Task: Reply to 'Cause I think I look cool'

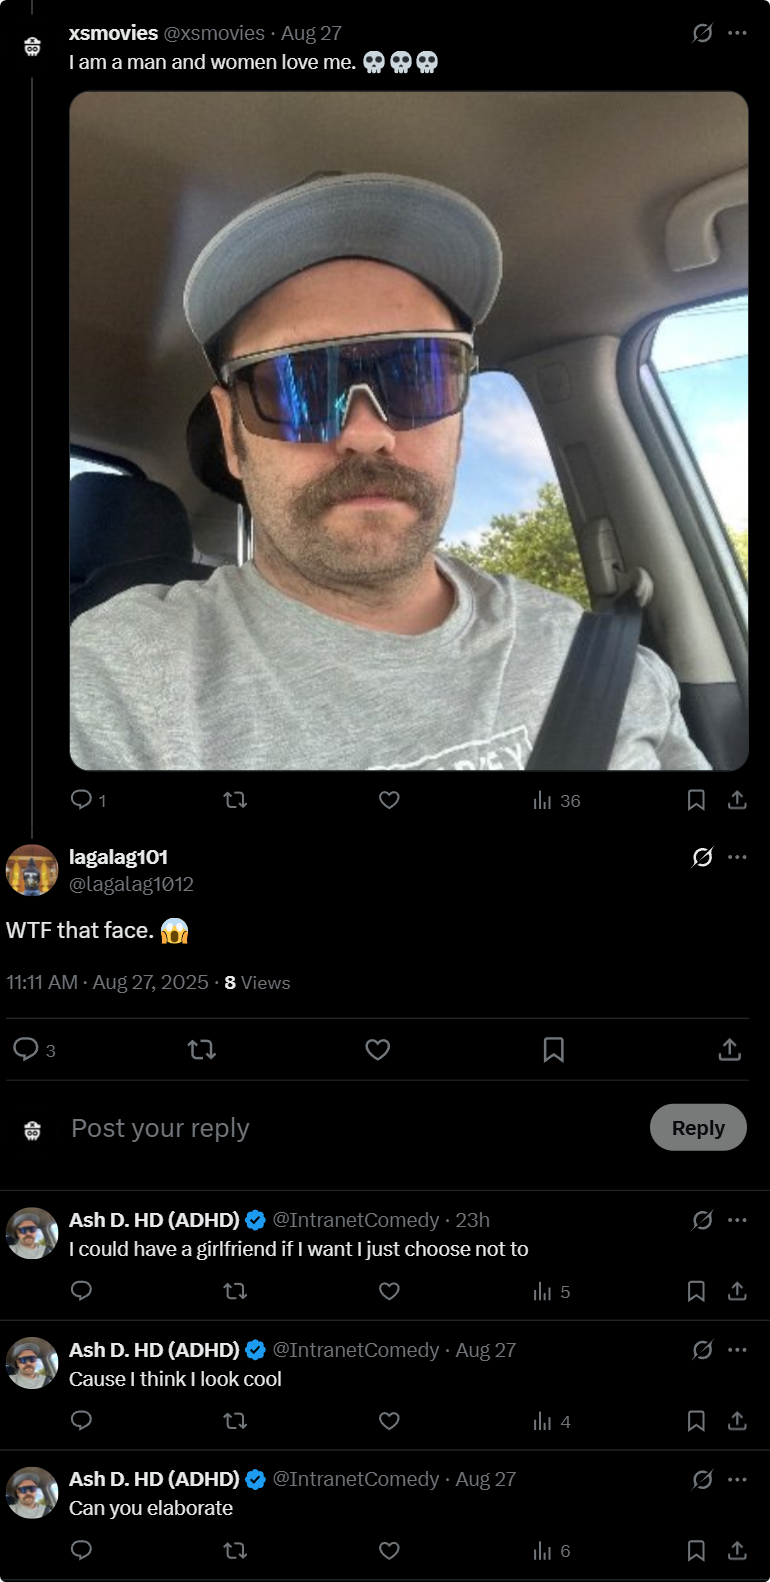Action: pyautogui.click(x=82, y=1421)
